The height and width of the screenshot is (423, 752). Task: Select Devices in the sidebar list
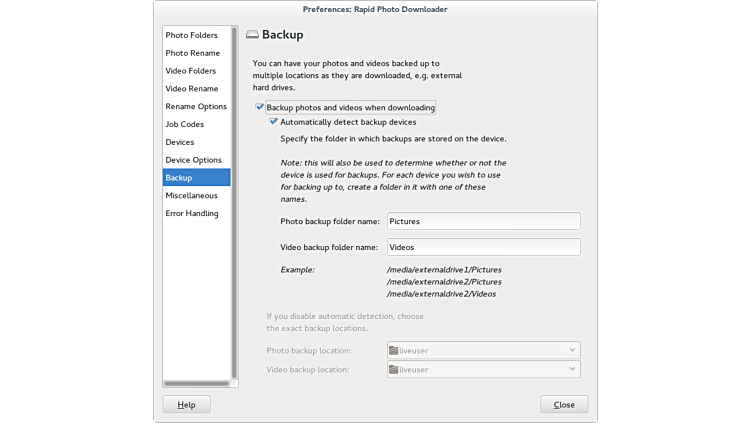pyautogui.click(x=180, y=142)
